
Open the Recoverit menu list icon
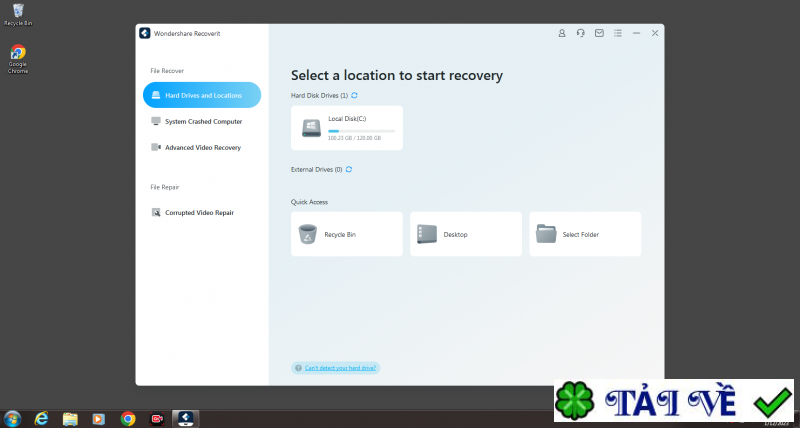click(618, 33)
